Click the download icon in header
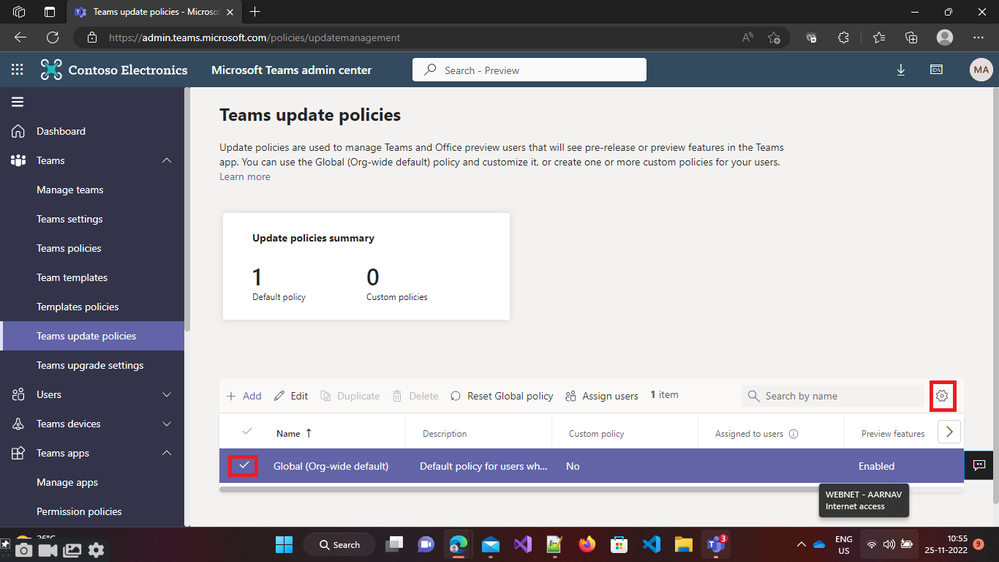 (x=901, y=70)
